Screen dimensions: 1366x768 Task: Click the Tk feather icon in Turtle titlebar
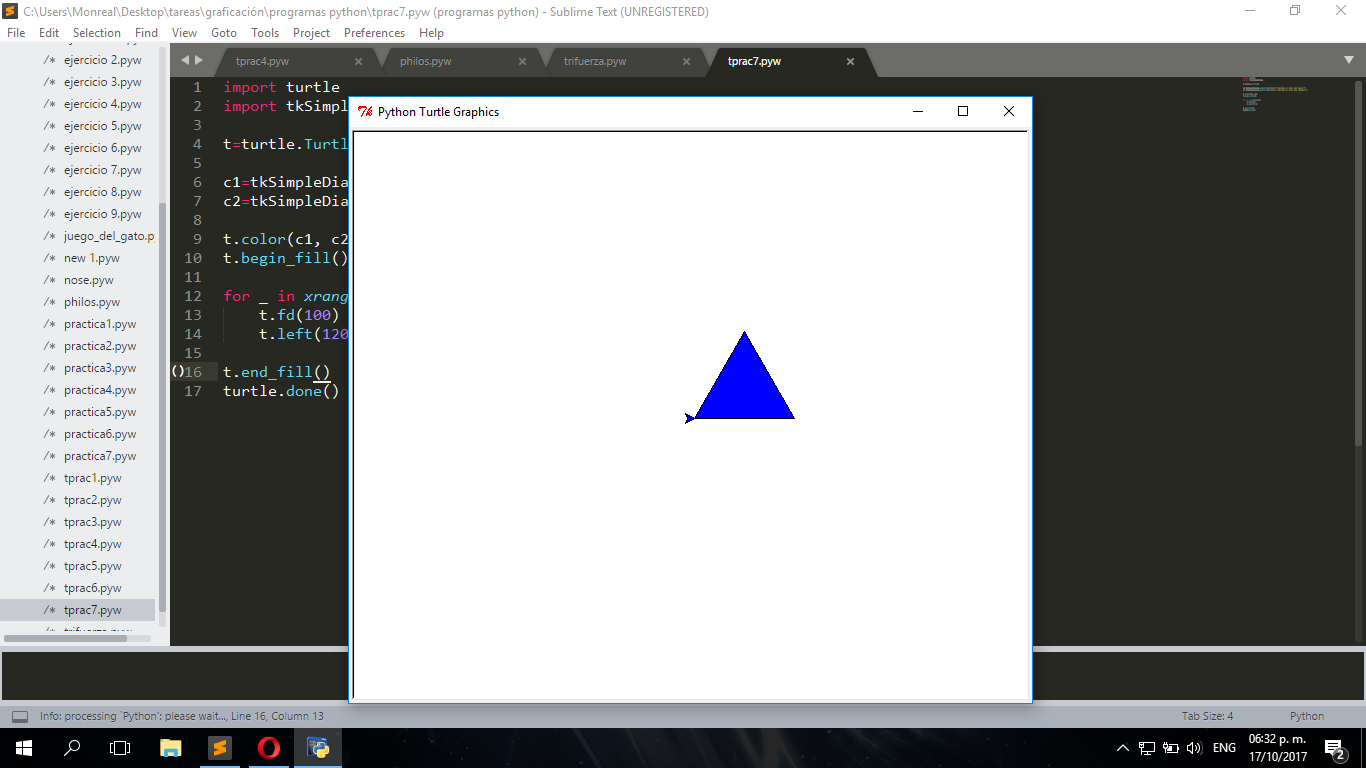coord(365,111)
